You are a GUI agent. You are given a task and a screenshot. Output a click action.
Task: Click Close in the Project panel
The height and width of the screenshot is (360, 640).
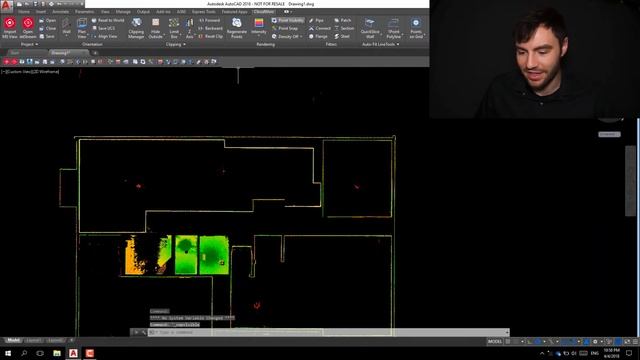point(48,28)
